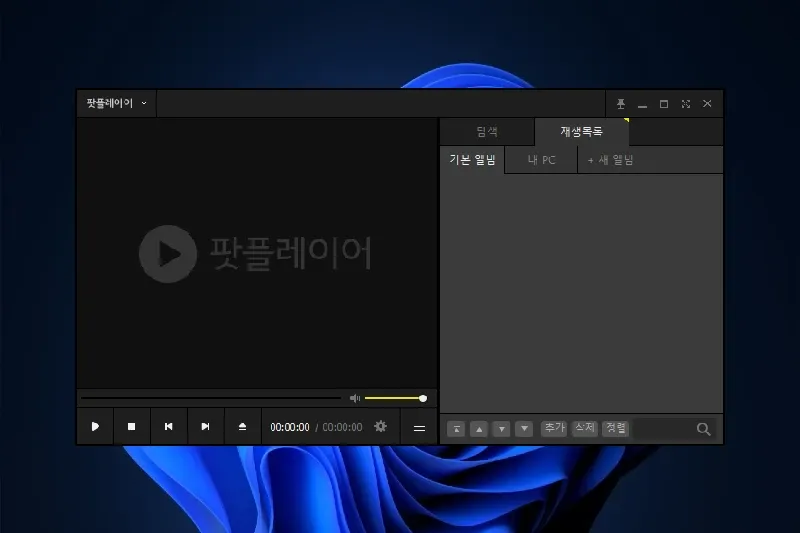
Task: Switch to the 재생목록 tab
Action: pyautogui.click(x=582, y=132)
